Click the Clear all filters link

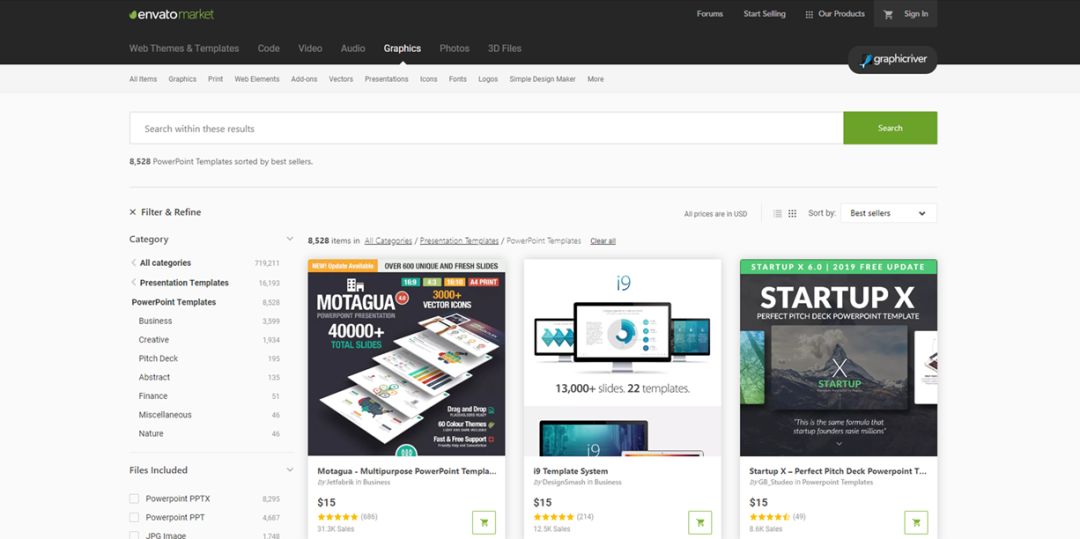pos(603,241)
